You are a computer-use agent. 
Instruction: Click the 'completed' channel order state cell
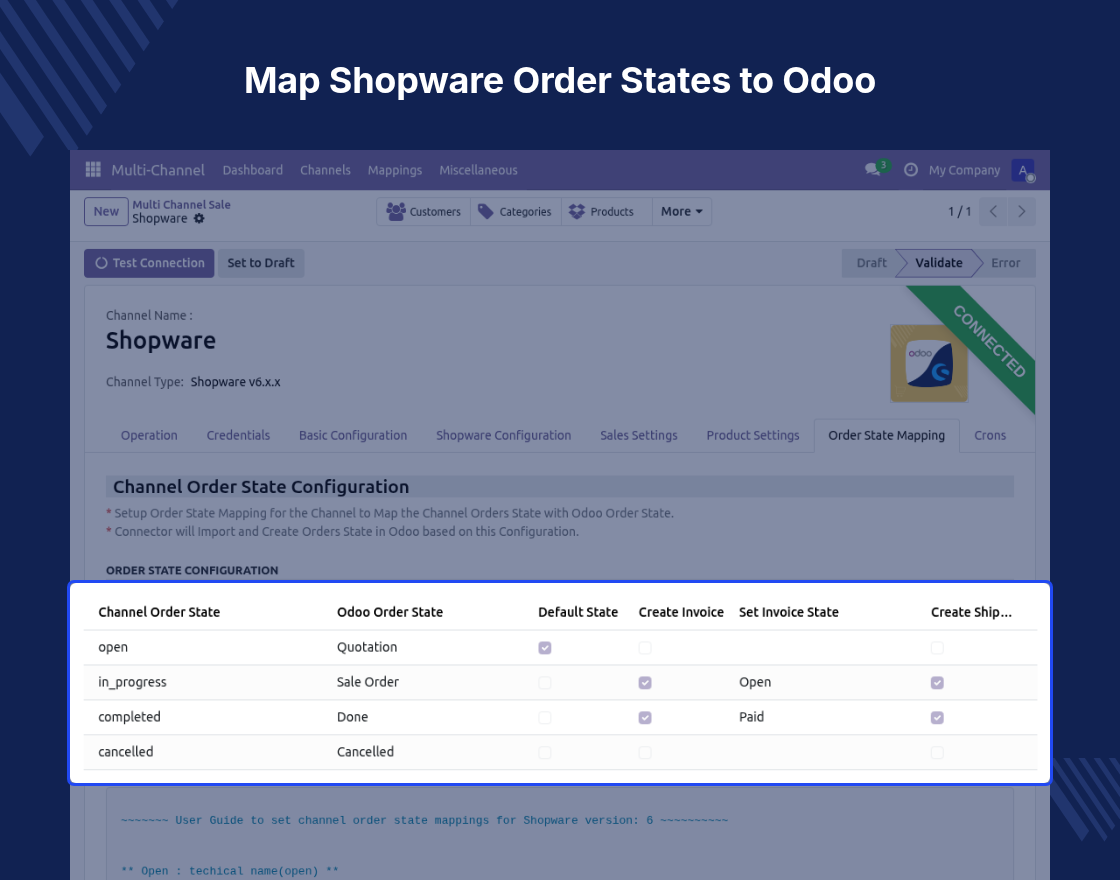129,717
